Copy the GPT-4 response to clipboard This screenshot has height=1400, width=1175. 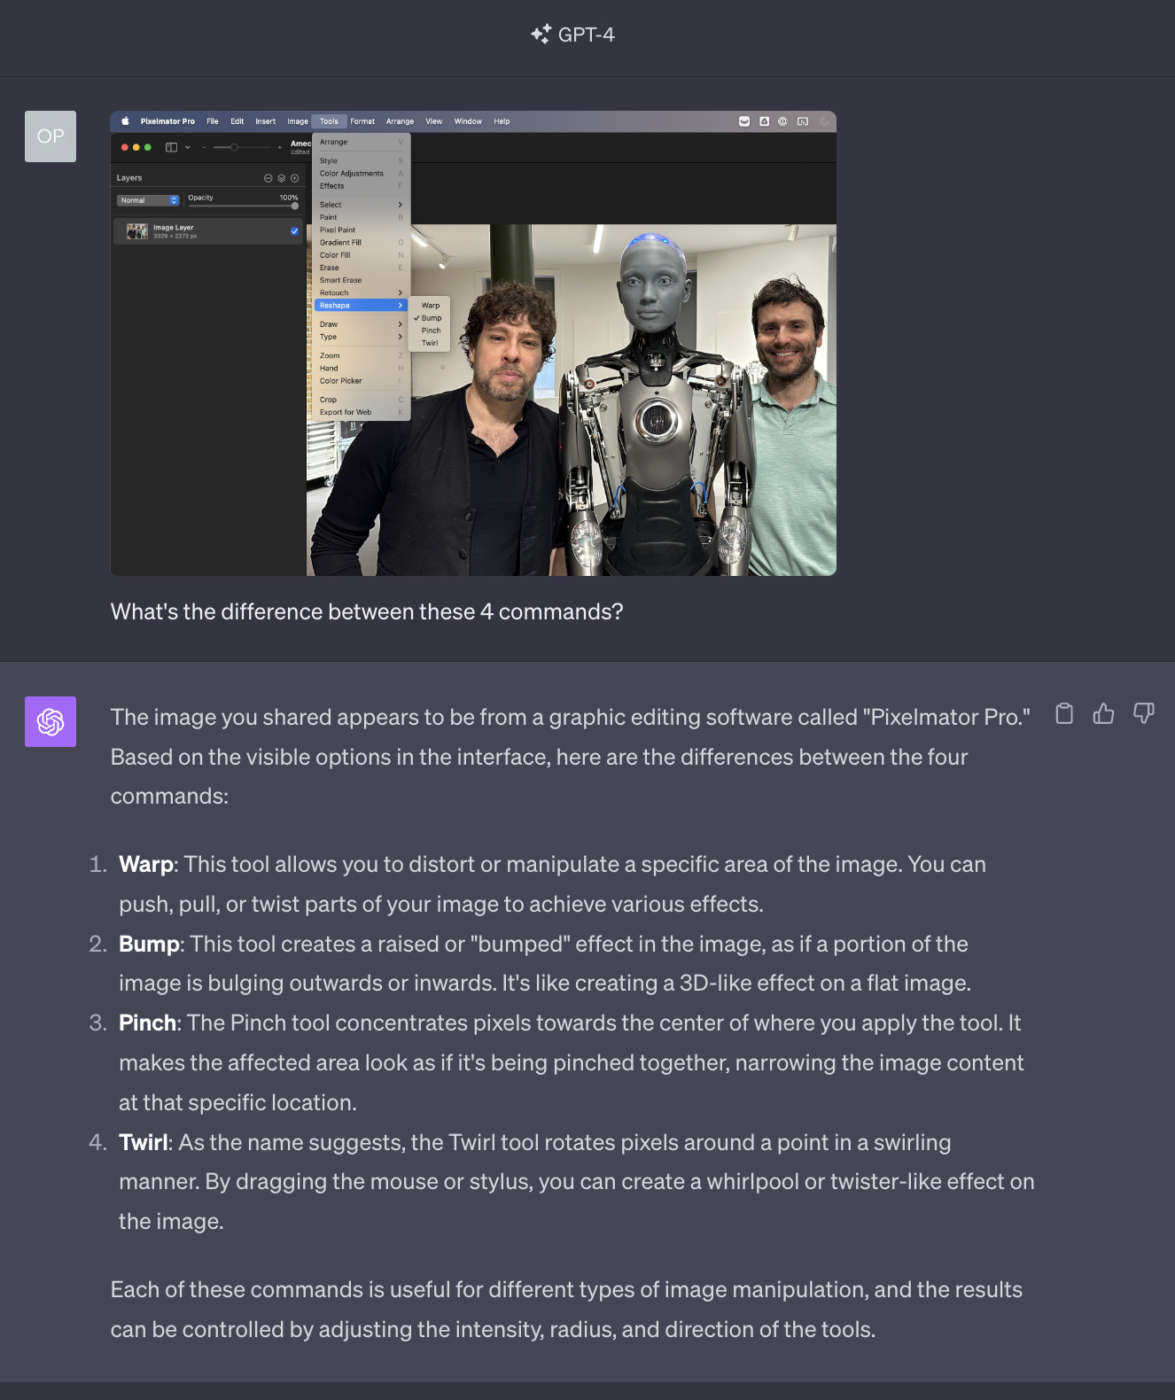[x=1064, y=713]
